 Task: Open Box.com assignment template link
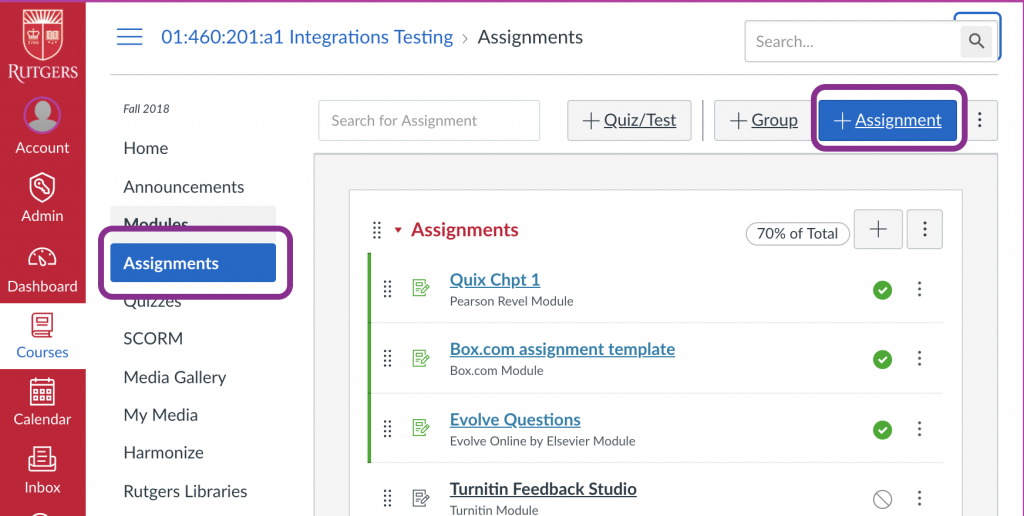[x=562, y=349]
